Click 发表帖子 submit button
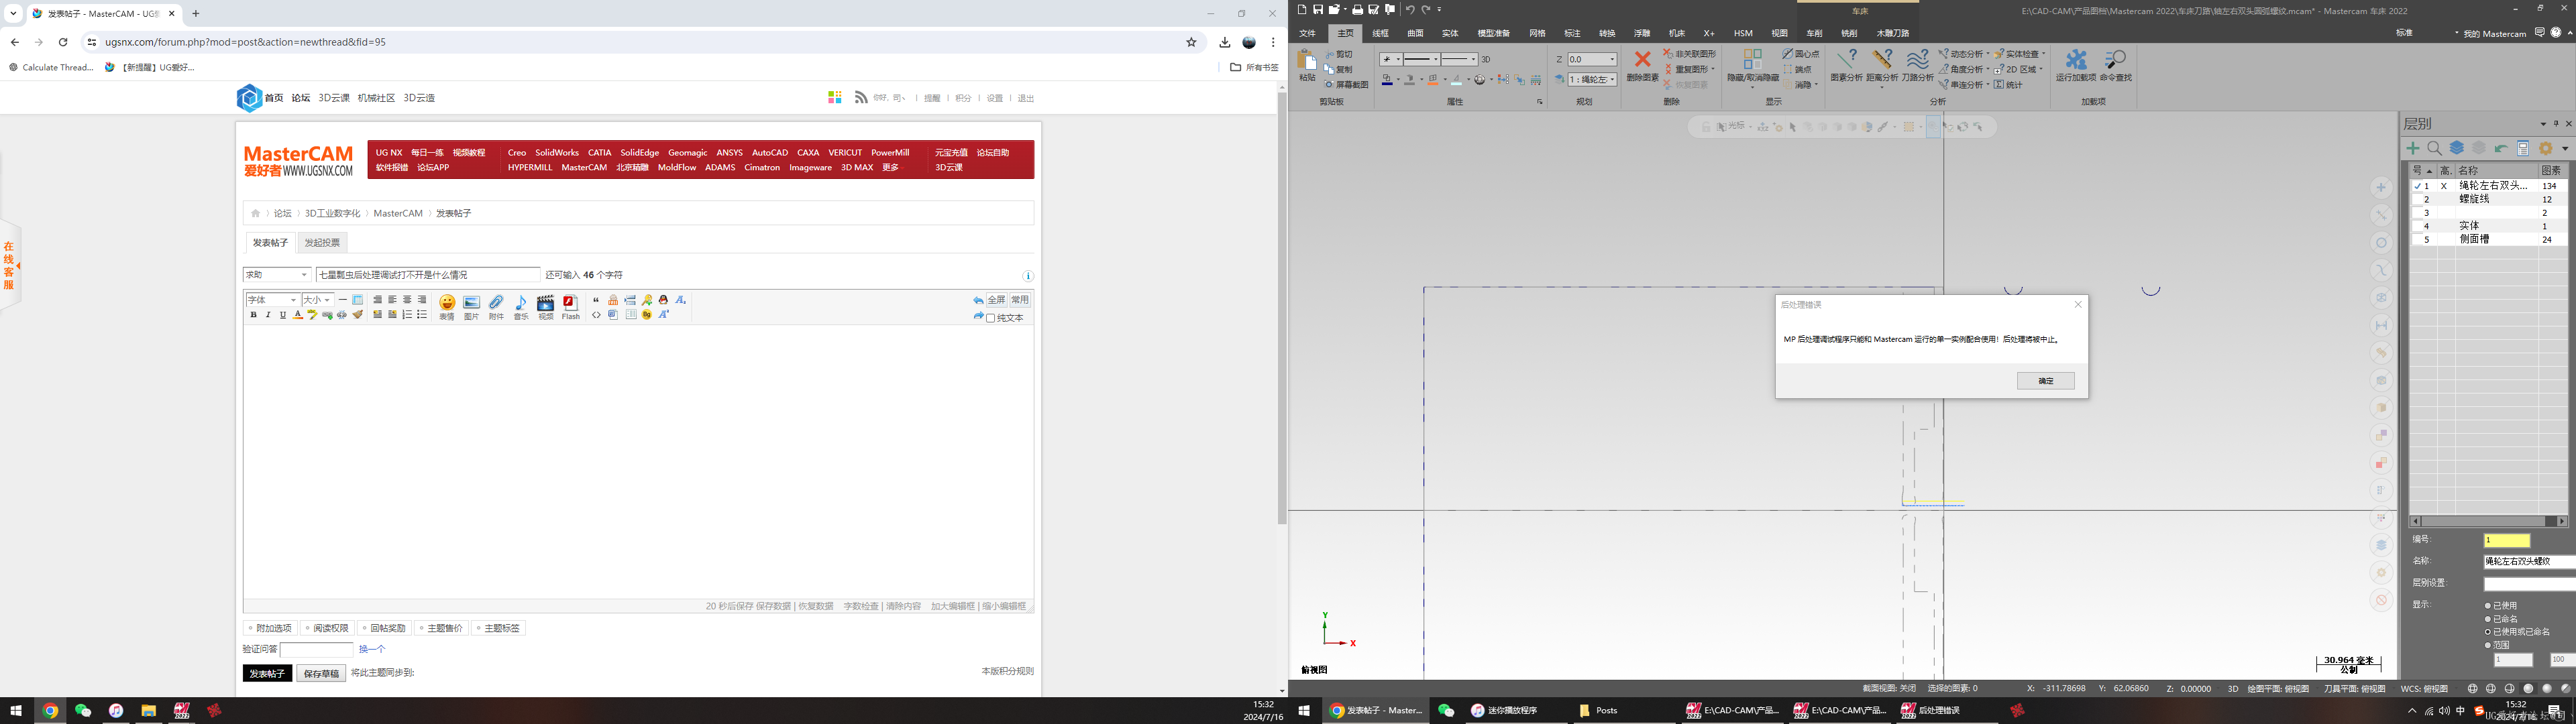 pos(267,674)
